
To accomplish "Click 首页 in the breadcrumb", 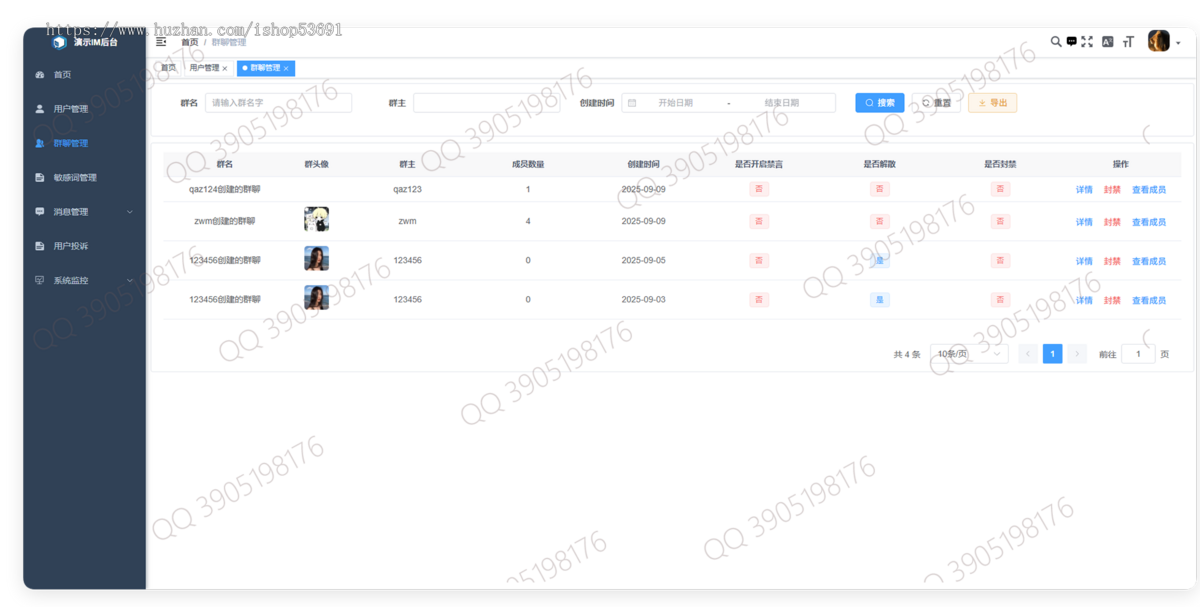I will pos(189,43).
